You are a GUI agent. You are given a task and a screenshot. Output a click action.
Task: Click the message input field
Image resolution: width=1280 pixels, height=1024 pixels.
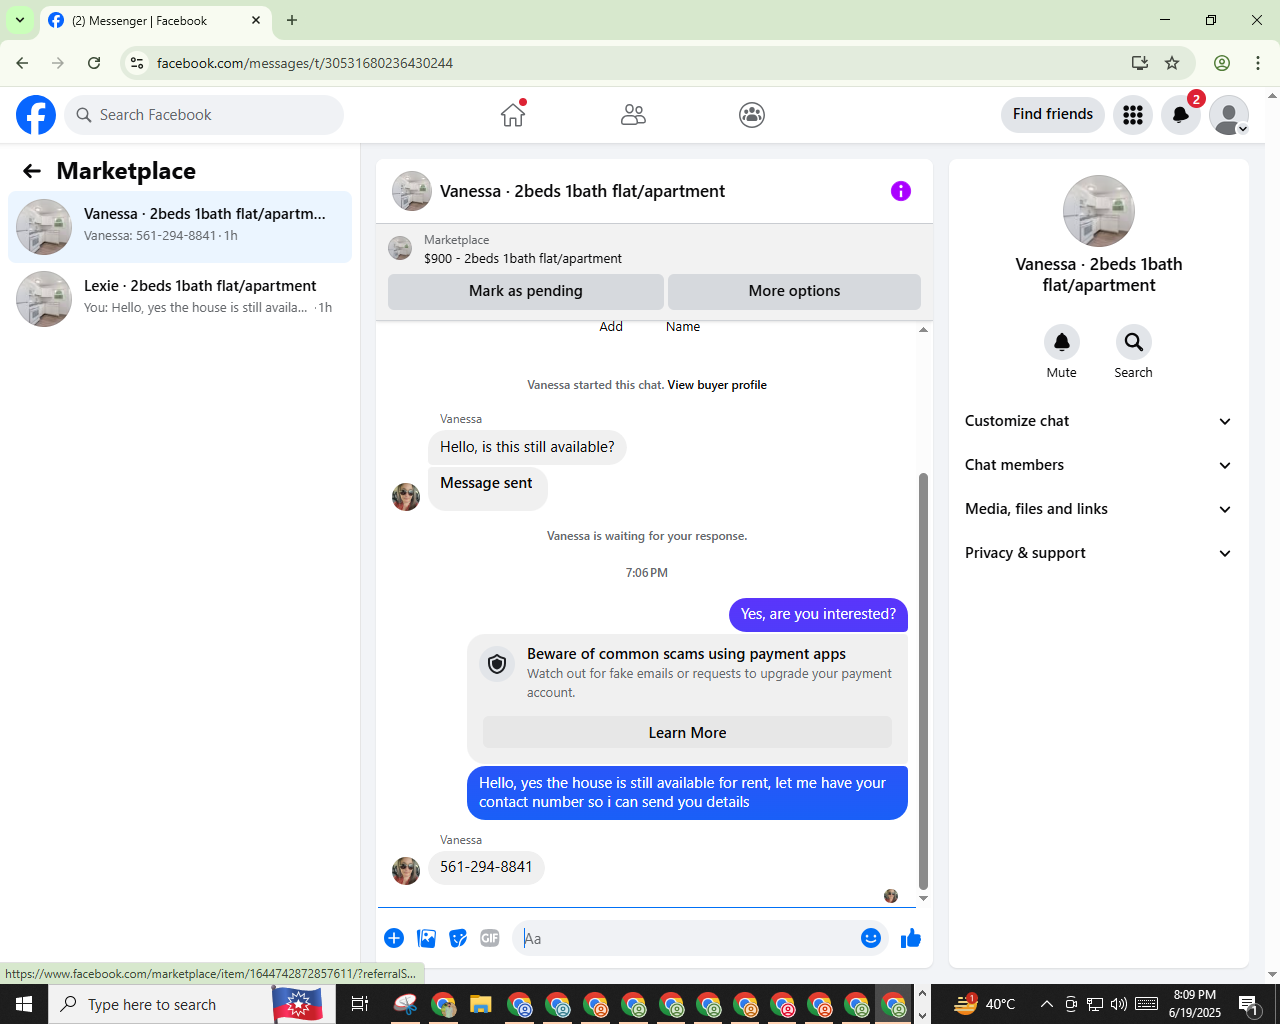685,938
